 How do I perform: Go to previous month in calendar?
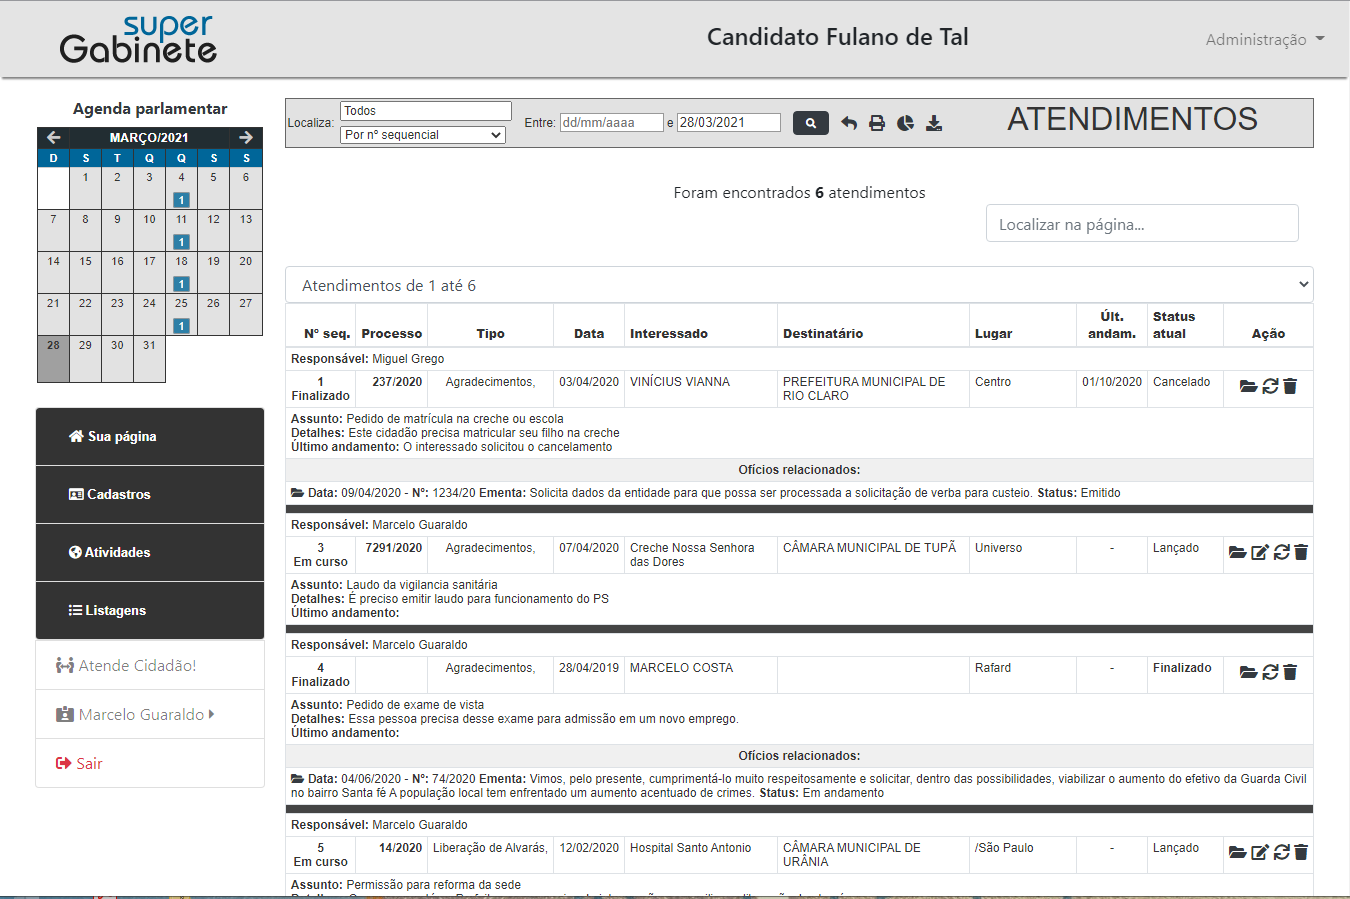click(x=54, y=137)
